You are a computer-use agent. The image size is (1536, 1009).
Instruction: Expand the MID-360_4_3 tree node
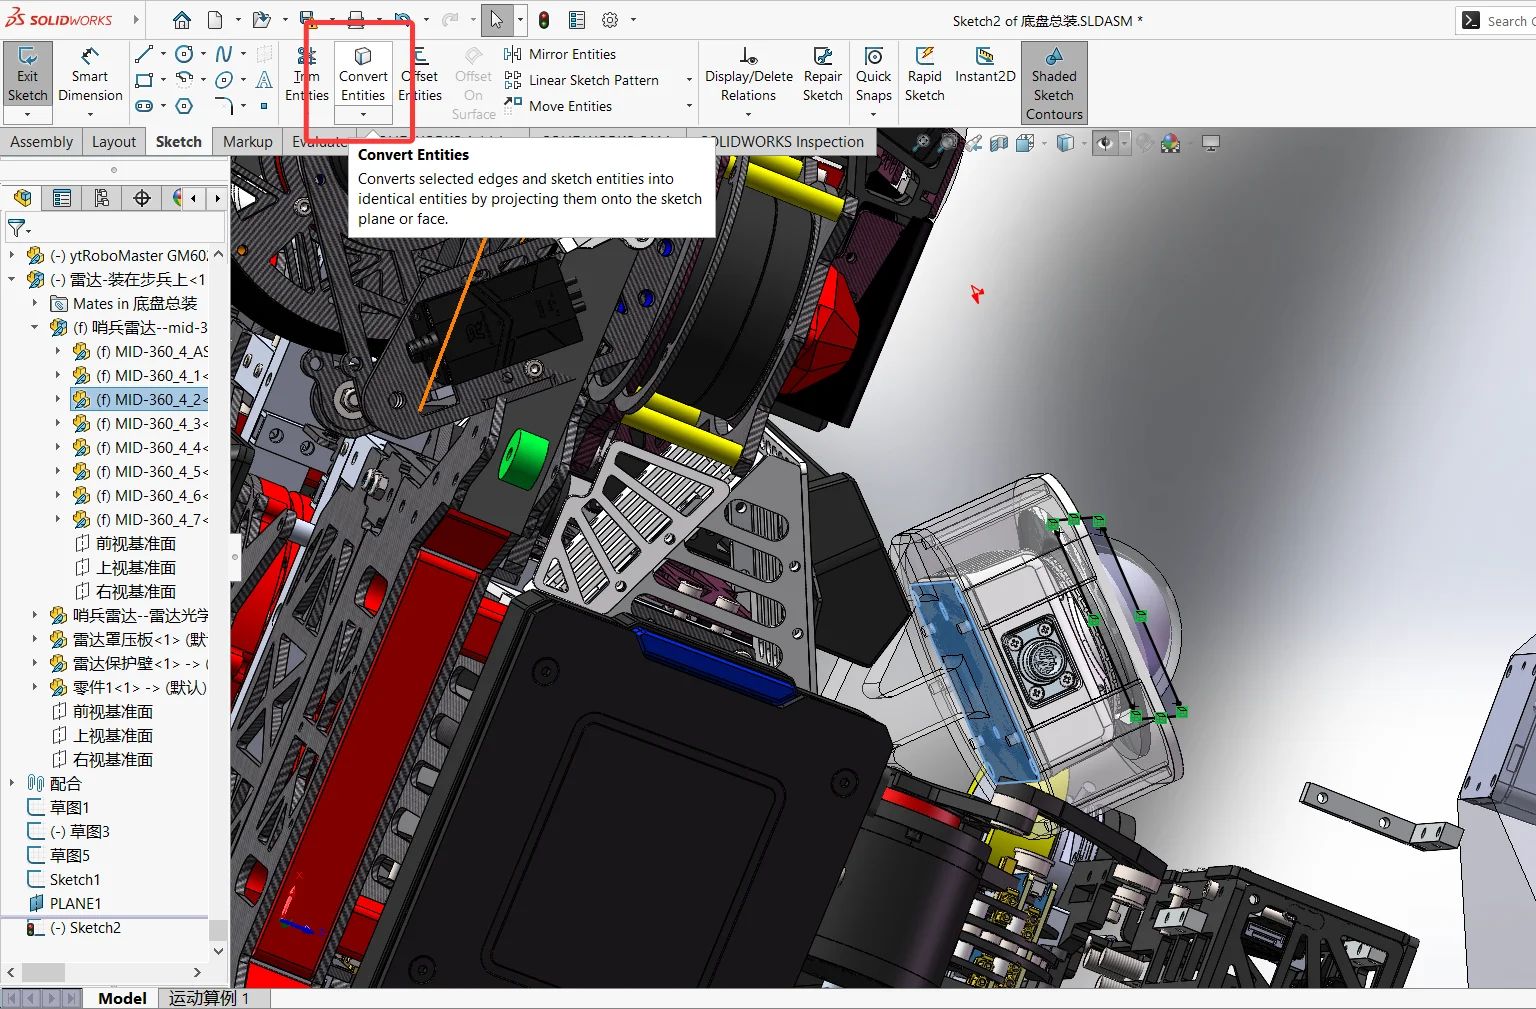tap(58, 423)
